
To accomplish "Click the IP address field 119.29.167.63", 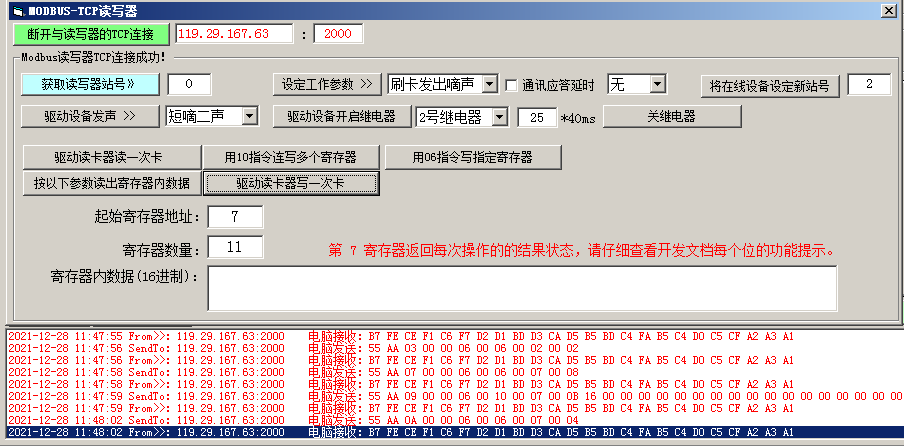I will (235, 34).
